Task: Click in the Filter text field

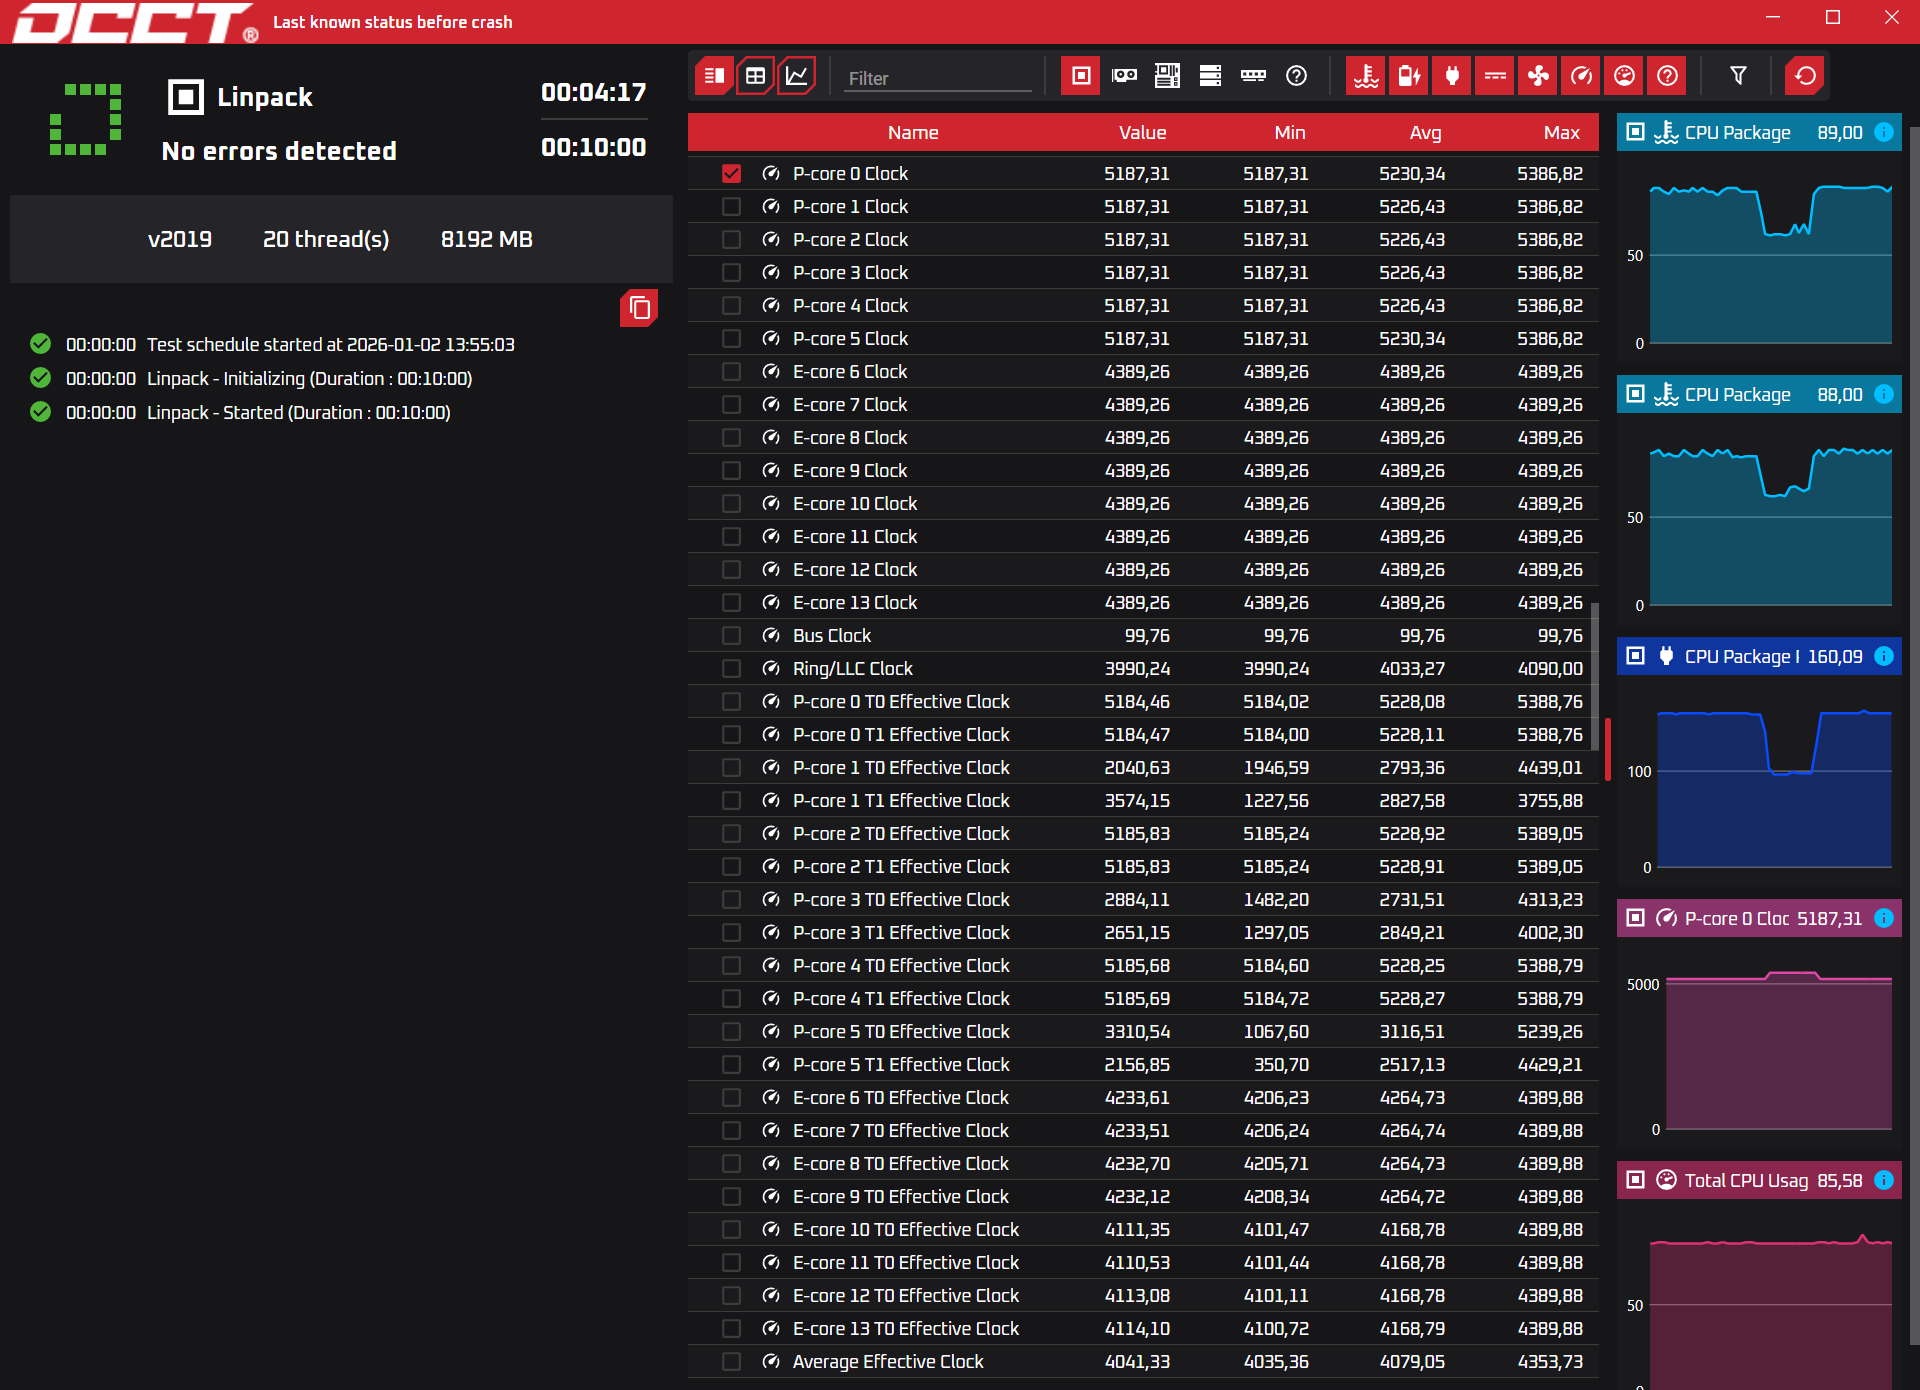Action: (937, 78)
